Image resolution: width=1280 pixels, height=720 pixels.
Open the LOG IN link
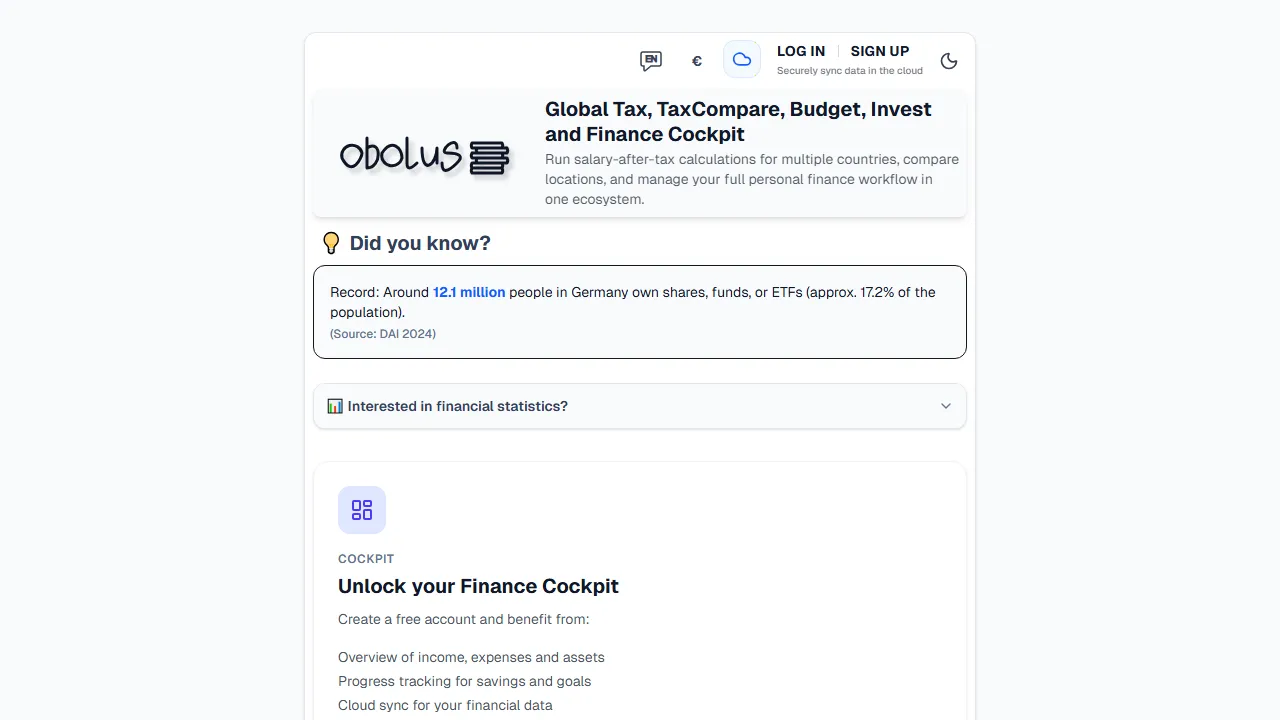pyautogui.click(x=800, y=51)
